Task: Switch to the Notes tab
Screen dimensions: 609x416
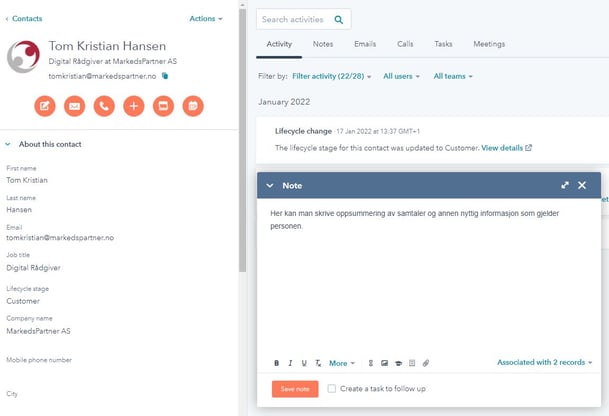Action: [323, 44]
